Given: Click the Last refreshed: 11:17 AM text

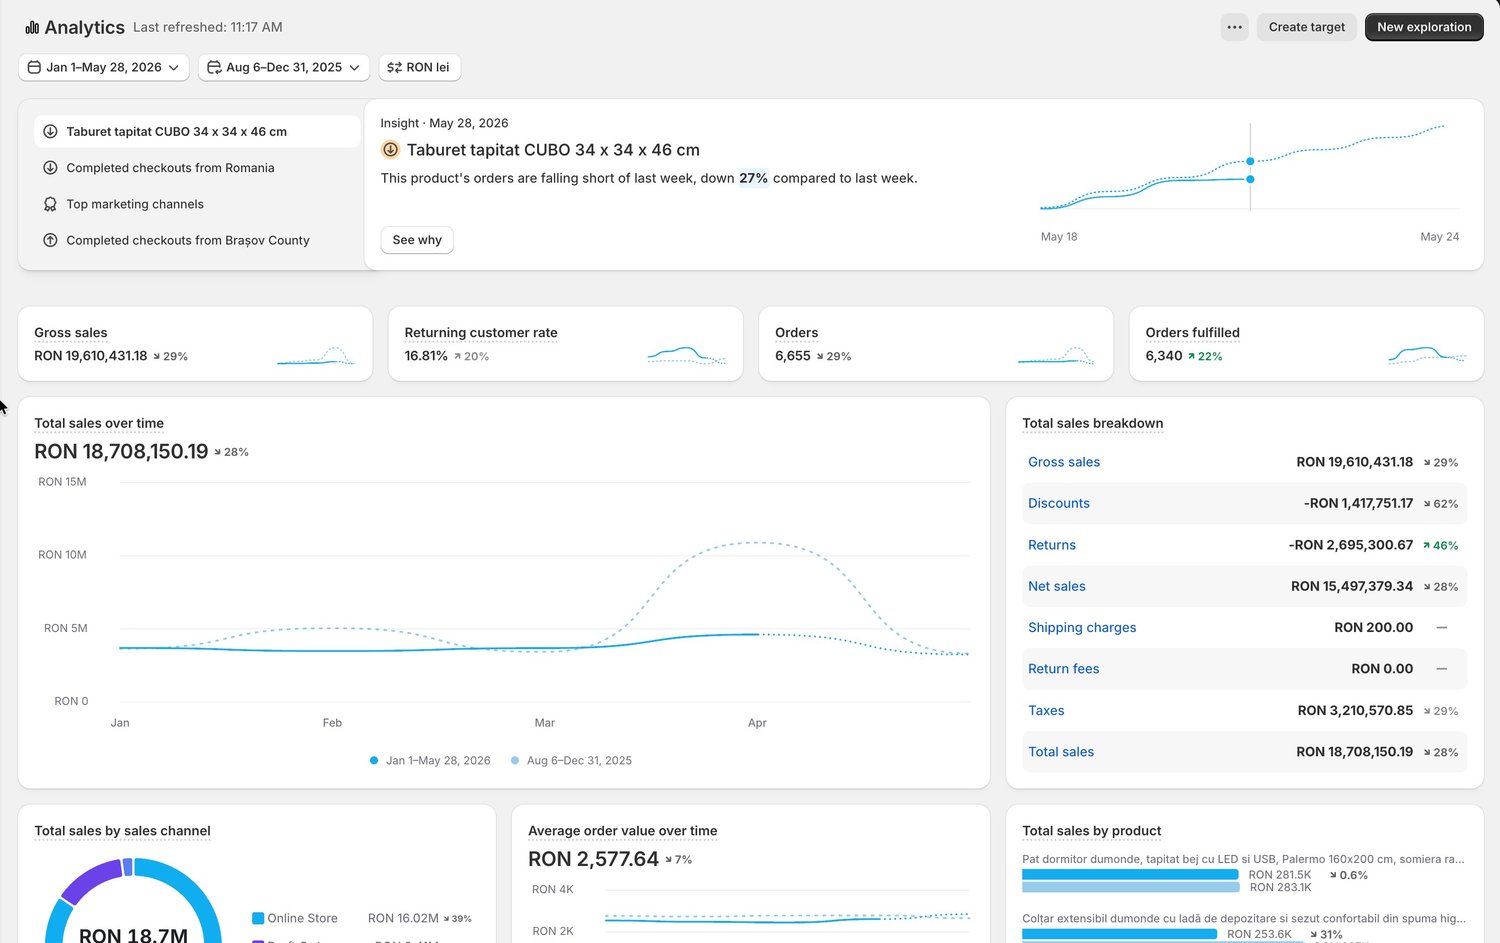Looking at the screenshot, I should pos(208,27).
